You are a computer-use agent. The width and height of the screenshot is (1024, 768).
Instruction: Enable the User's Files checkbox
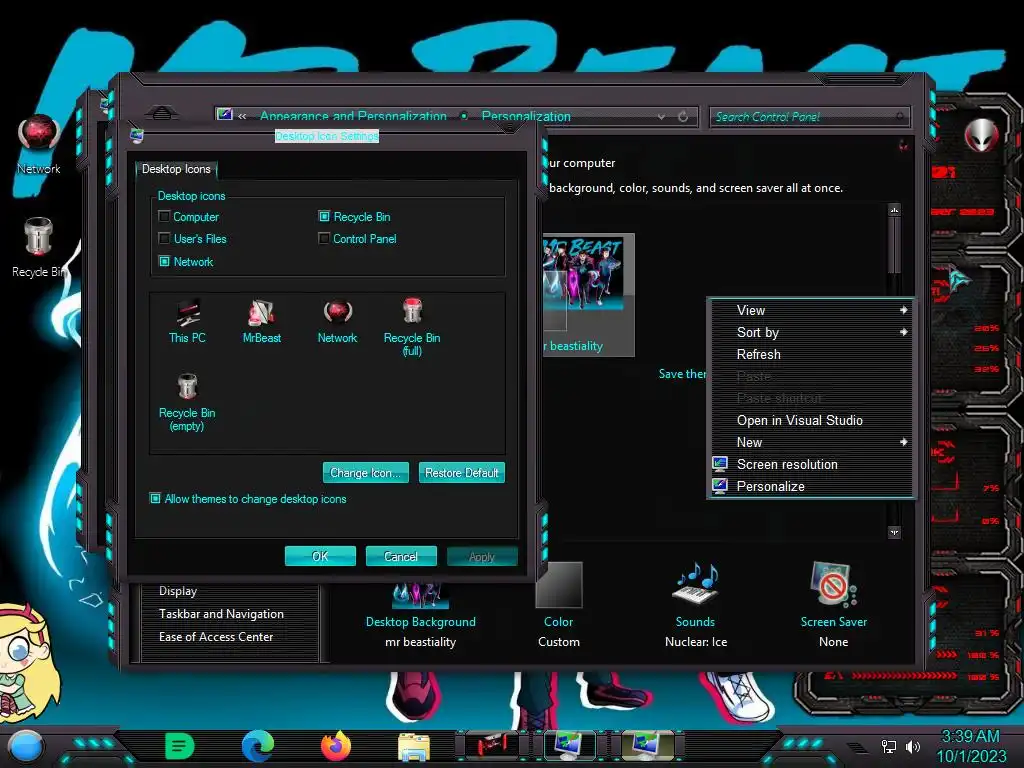(x=165, y=238)
